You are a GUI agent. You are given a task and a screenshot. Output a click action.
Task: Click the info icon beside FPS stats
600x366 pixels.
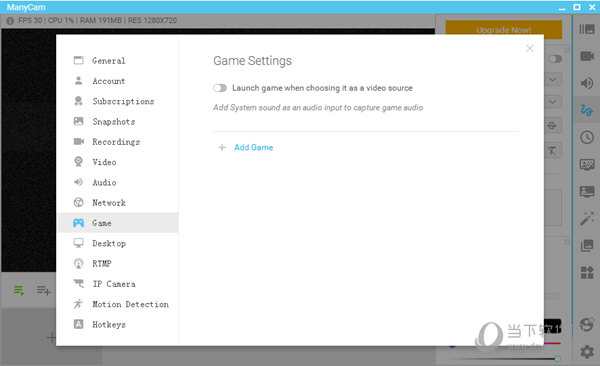tap(10, 21)
